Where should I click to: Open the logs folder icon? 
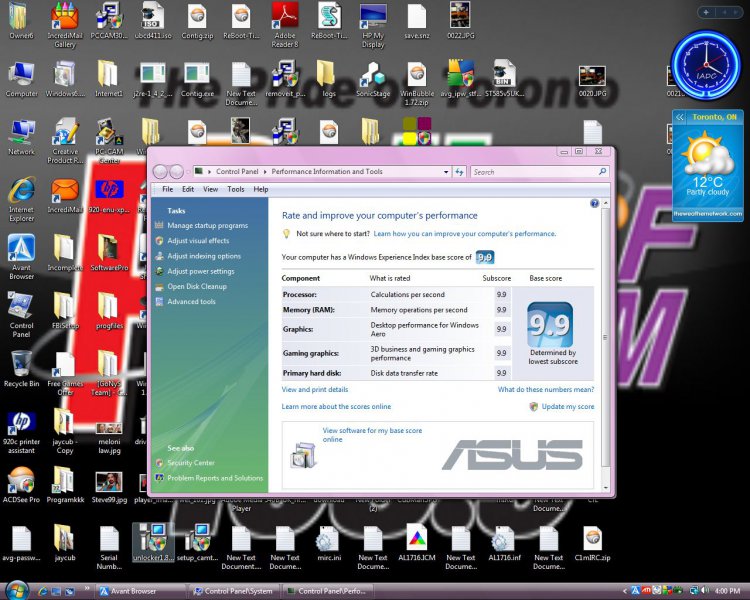point(328,80)
